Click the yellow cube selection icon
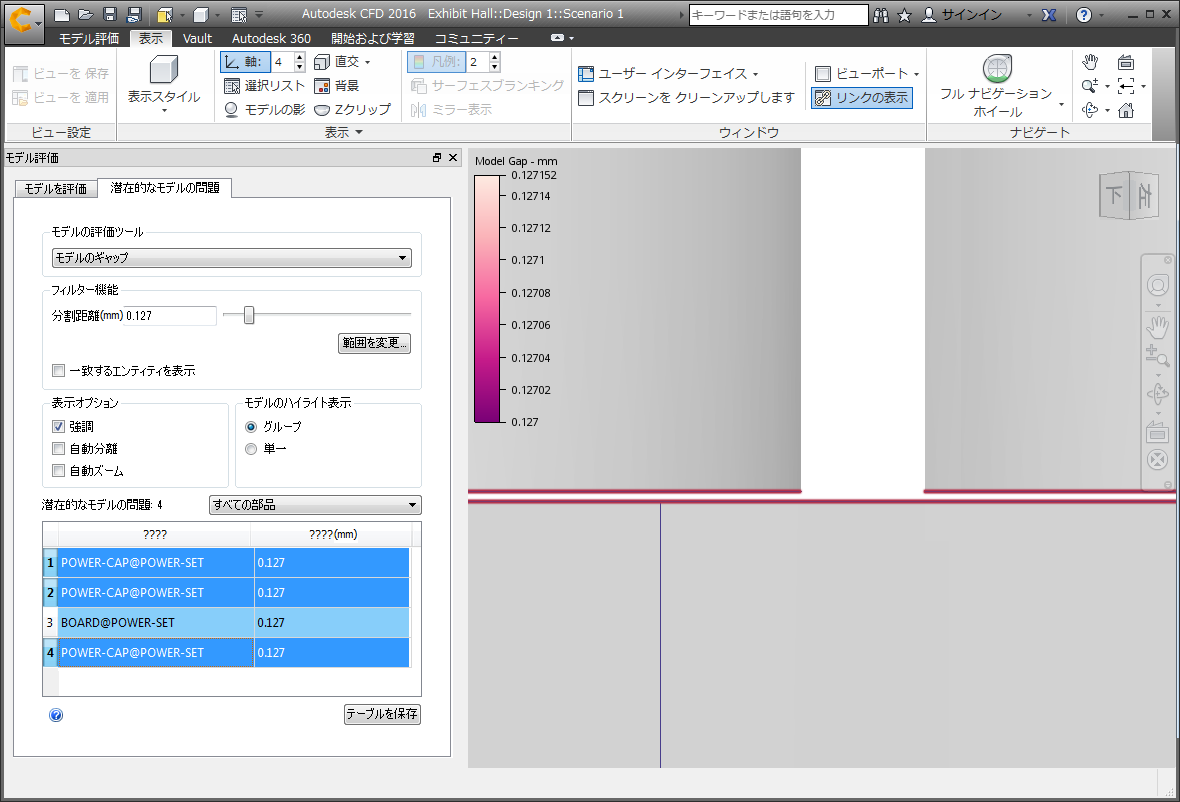The height and width of the screenshot is (802, 1180). point(165,15)
